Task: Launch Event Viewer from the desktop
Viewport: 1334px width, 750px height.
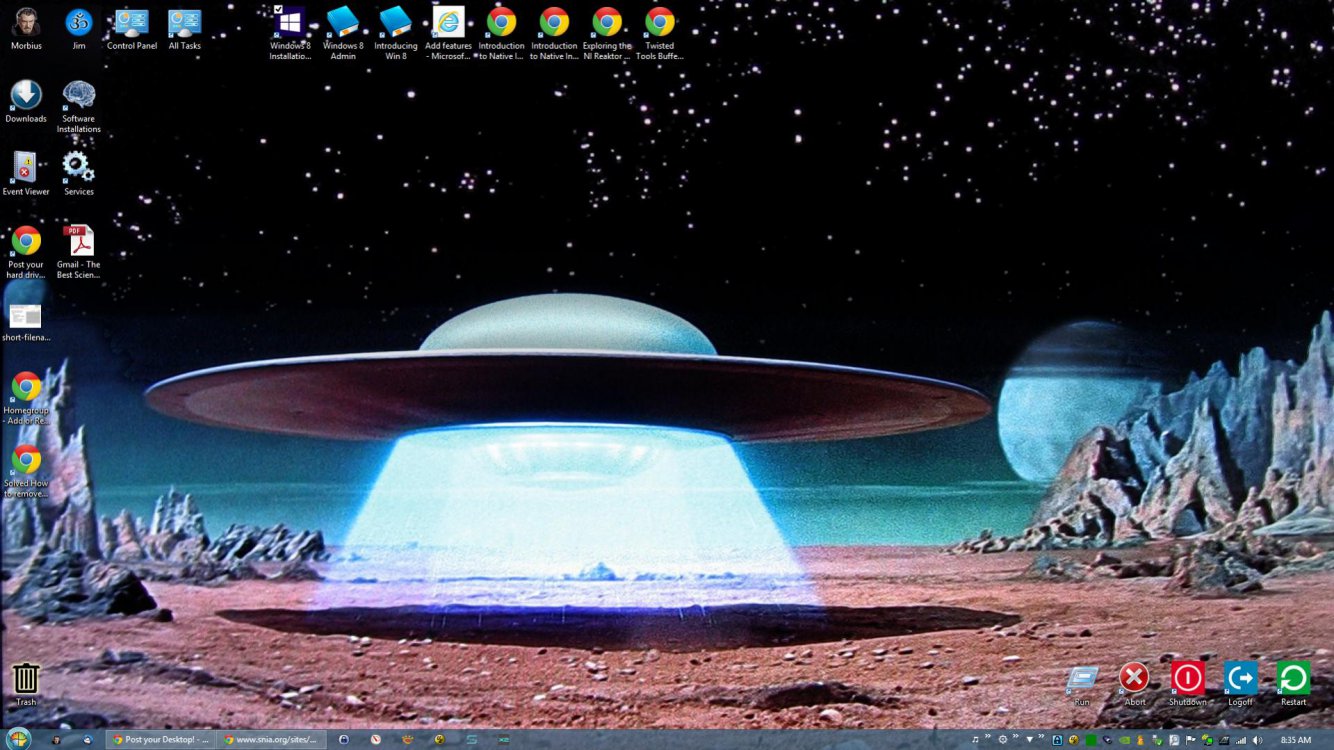Action: click(25, 167)
